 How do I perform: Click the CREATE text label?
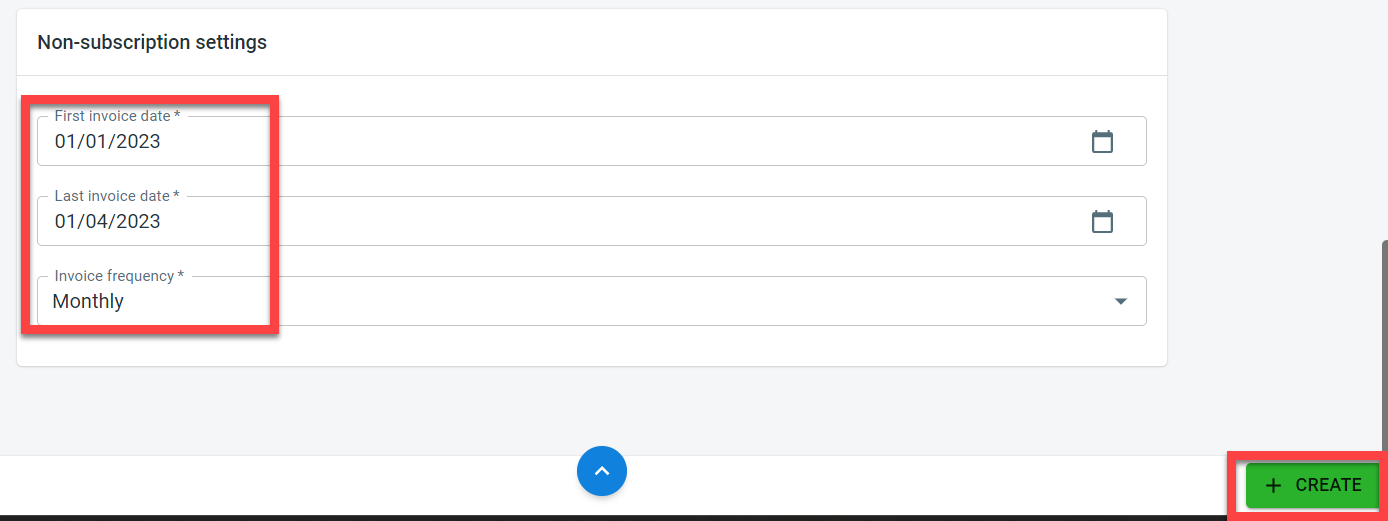pos(1328,486)
